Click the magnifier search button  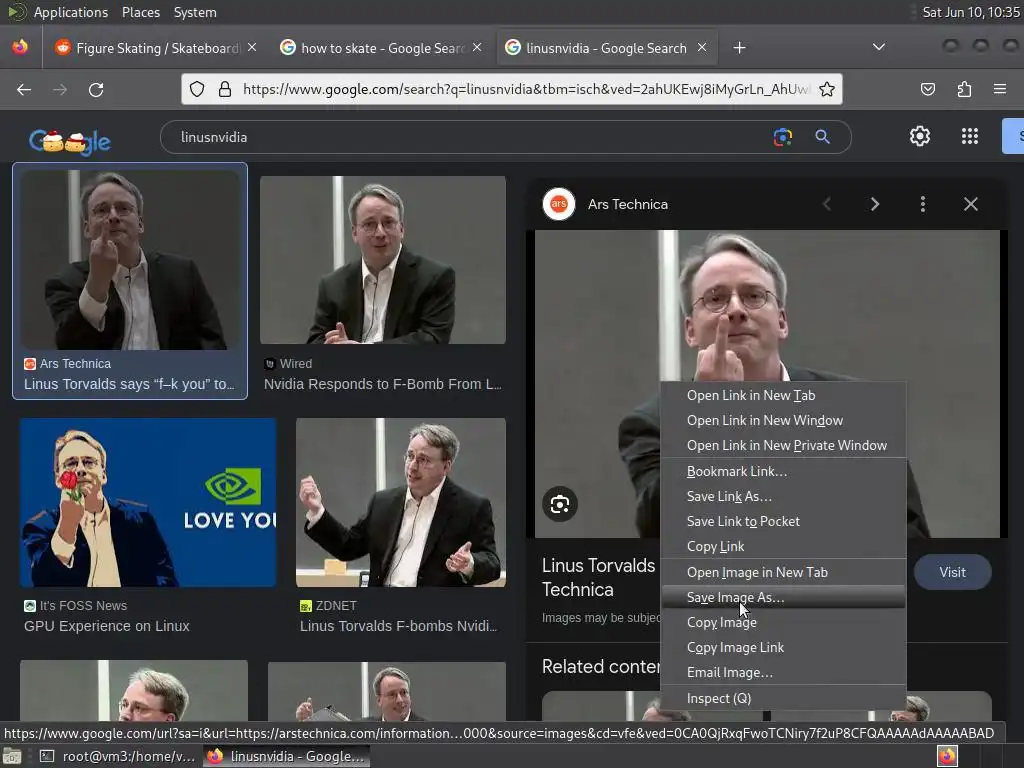pyautogui.click(x=822, y=136)
